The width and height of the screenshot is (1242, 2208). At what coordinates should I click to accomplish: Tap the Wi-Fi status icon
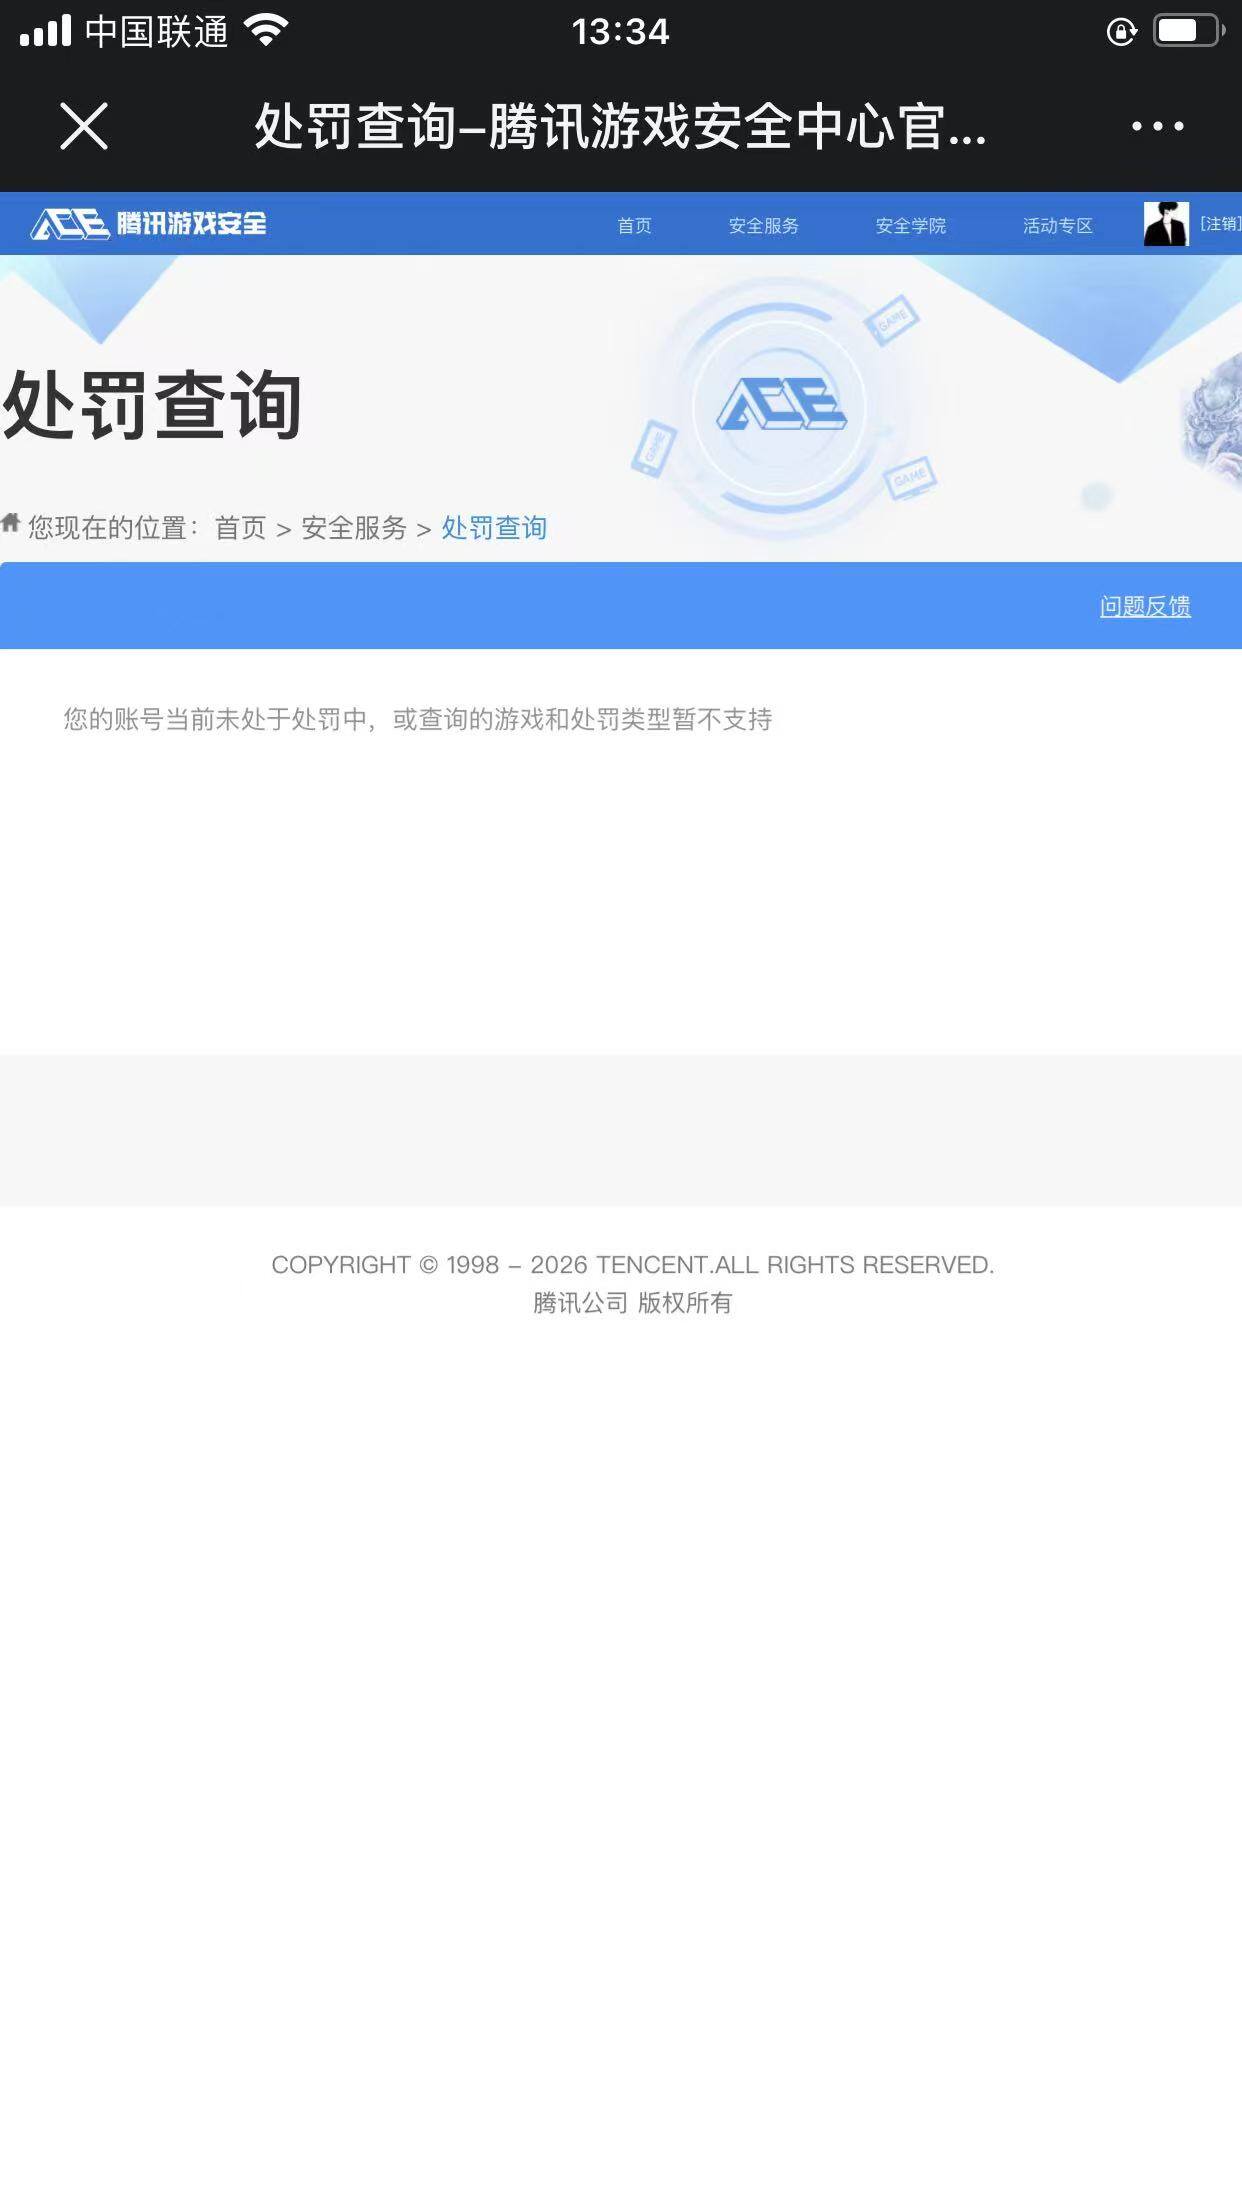[266, 30]
